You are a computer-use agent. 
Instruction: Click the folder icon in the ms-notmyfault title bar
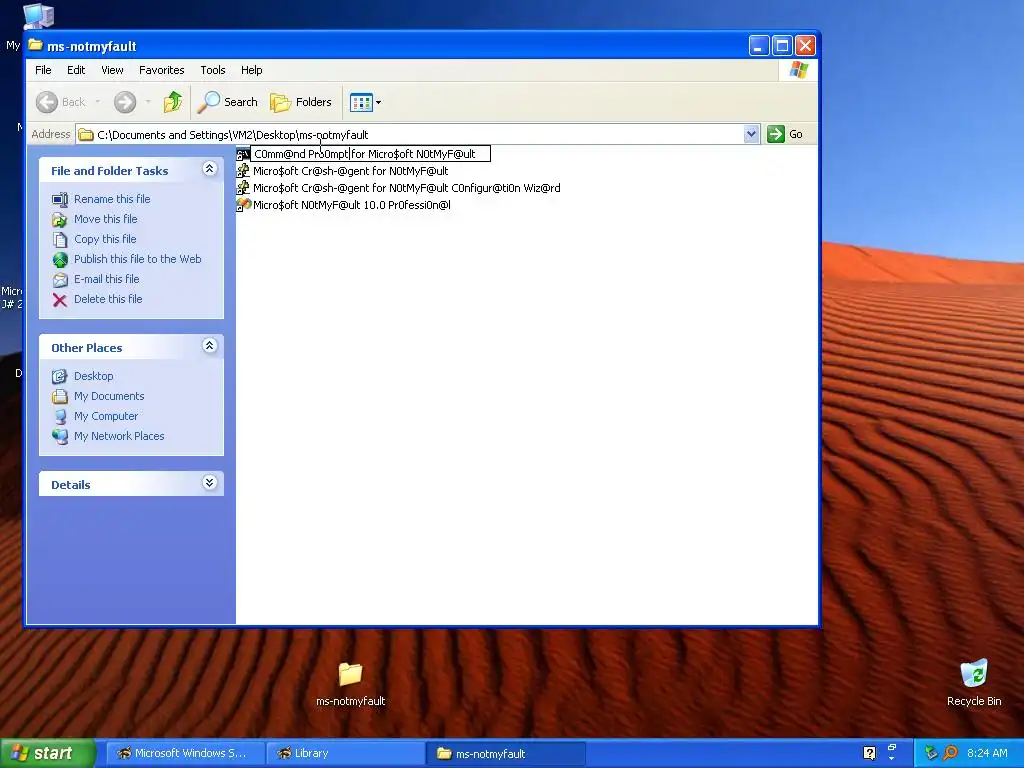[x=36, y=45]
